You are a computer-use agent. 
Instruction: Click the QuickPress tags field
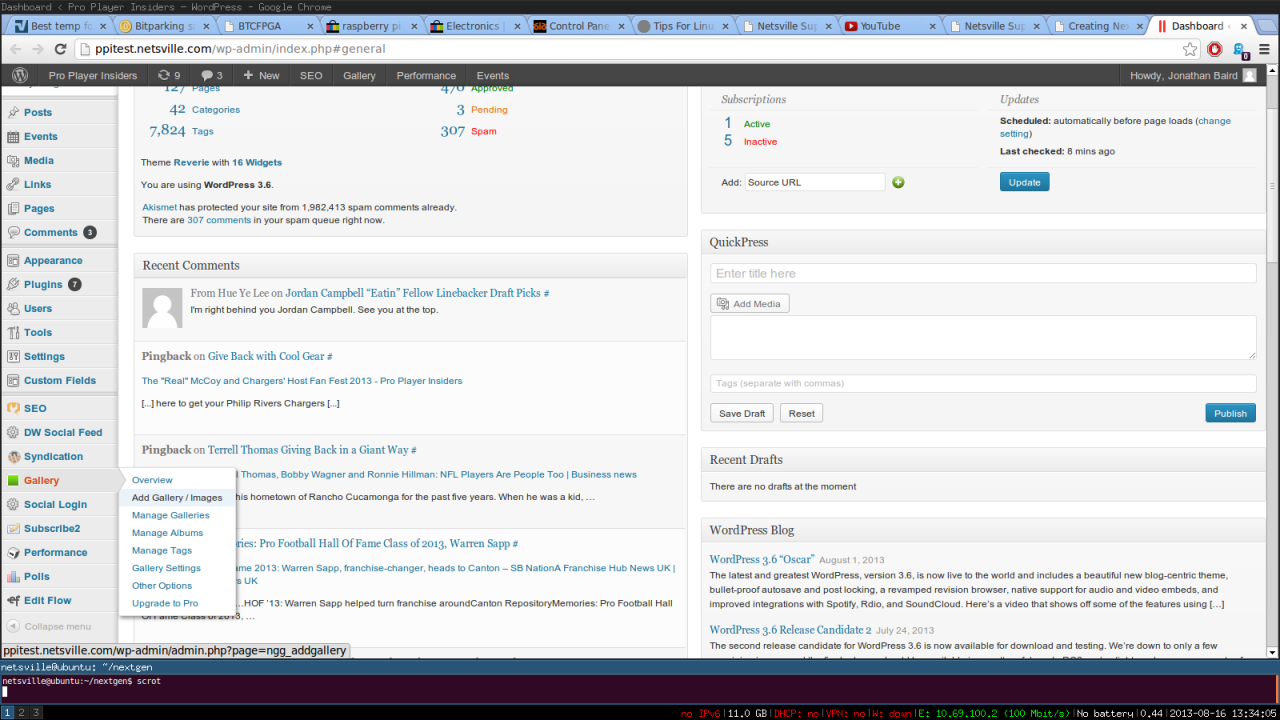click(983, 383)
